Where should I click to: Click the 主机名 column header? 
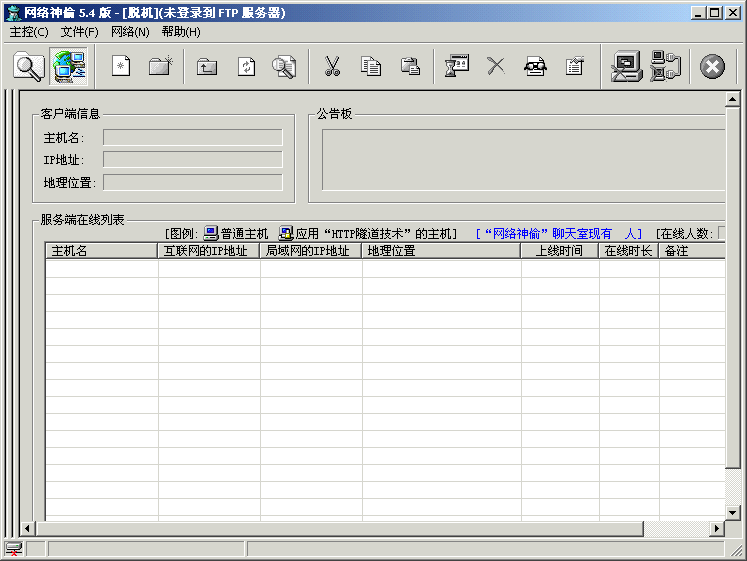click(x=101, y=251)
